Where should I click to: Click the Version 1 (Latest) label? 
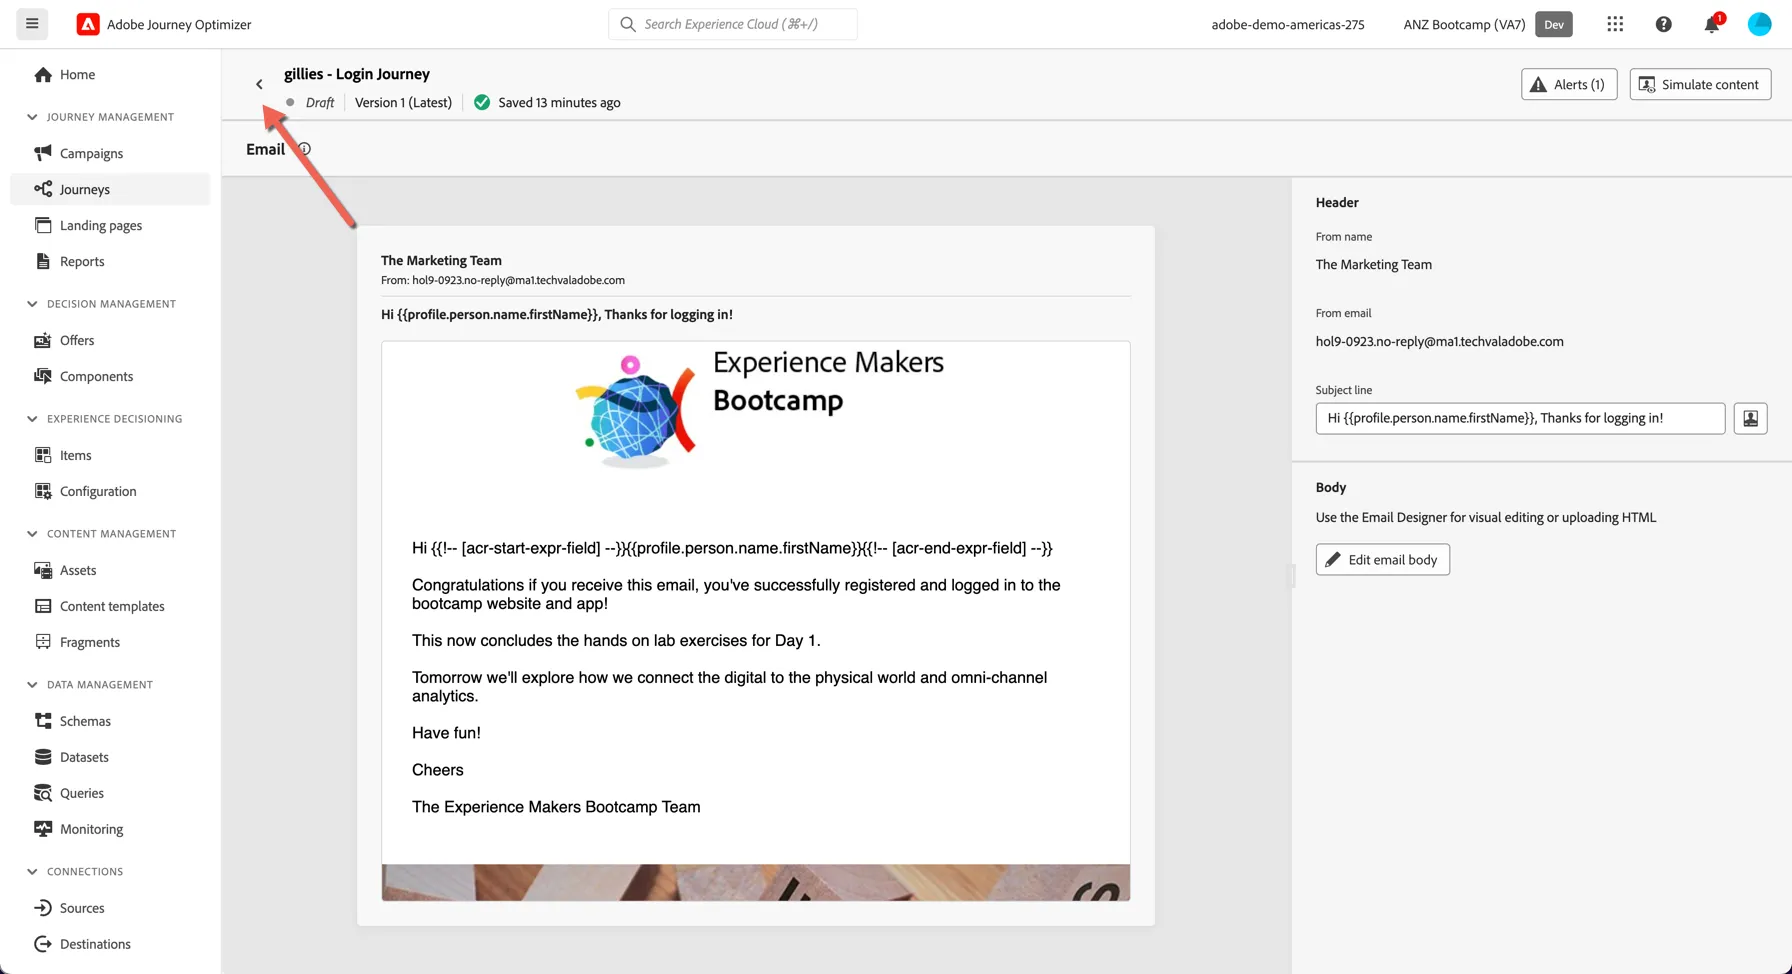coord(403,102)
